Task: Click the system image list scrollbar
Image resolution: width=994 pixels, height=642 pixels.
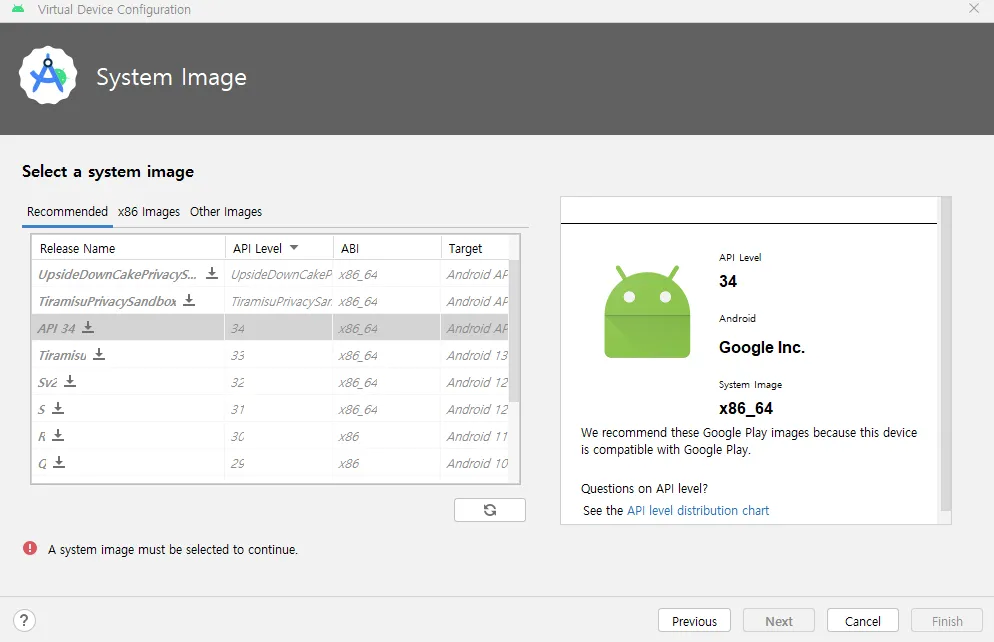Action: click(514, 330)
